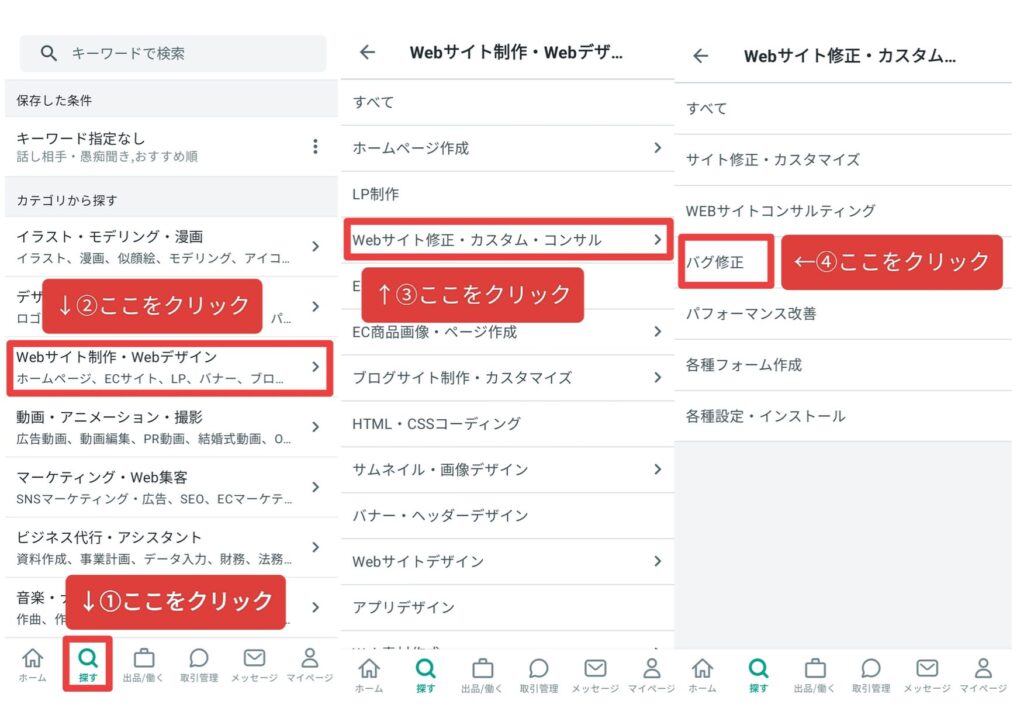
Task: Expand イラスト・モデリング・漫画 category chevron
Action: point(315,246)
